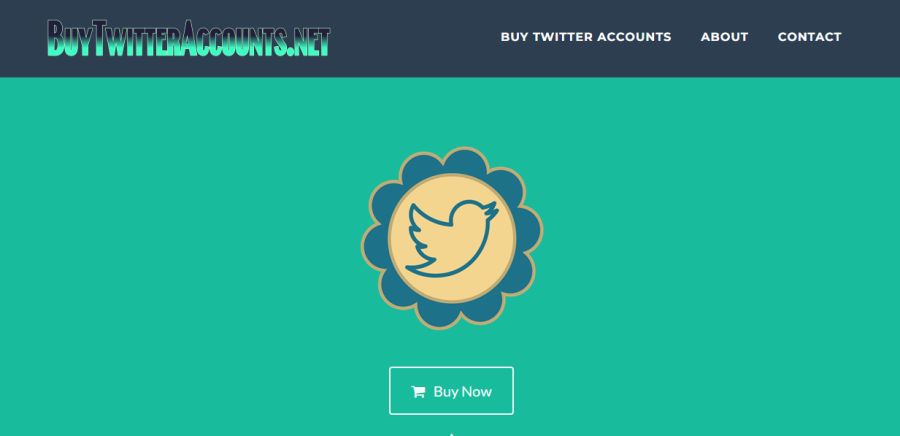900x436 pixels.
Task: Click the shopping cart icon
Action: (418, 392)
